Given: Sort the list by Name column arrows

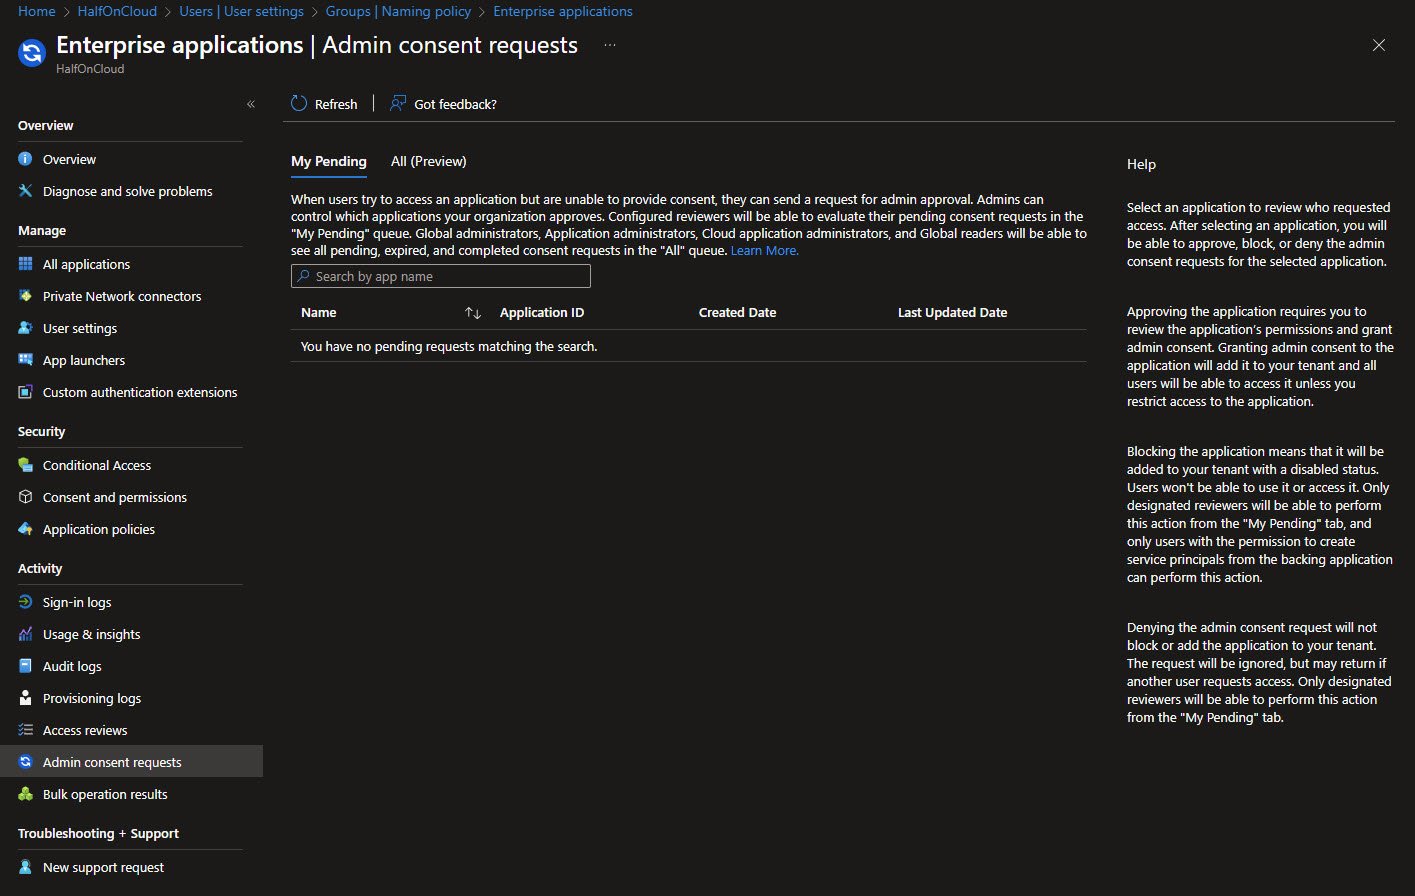Looking at the screenshot, I should point(473,313).
